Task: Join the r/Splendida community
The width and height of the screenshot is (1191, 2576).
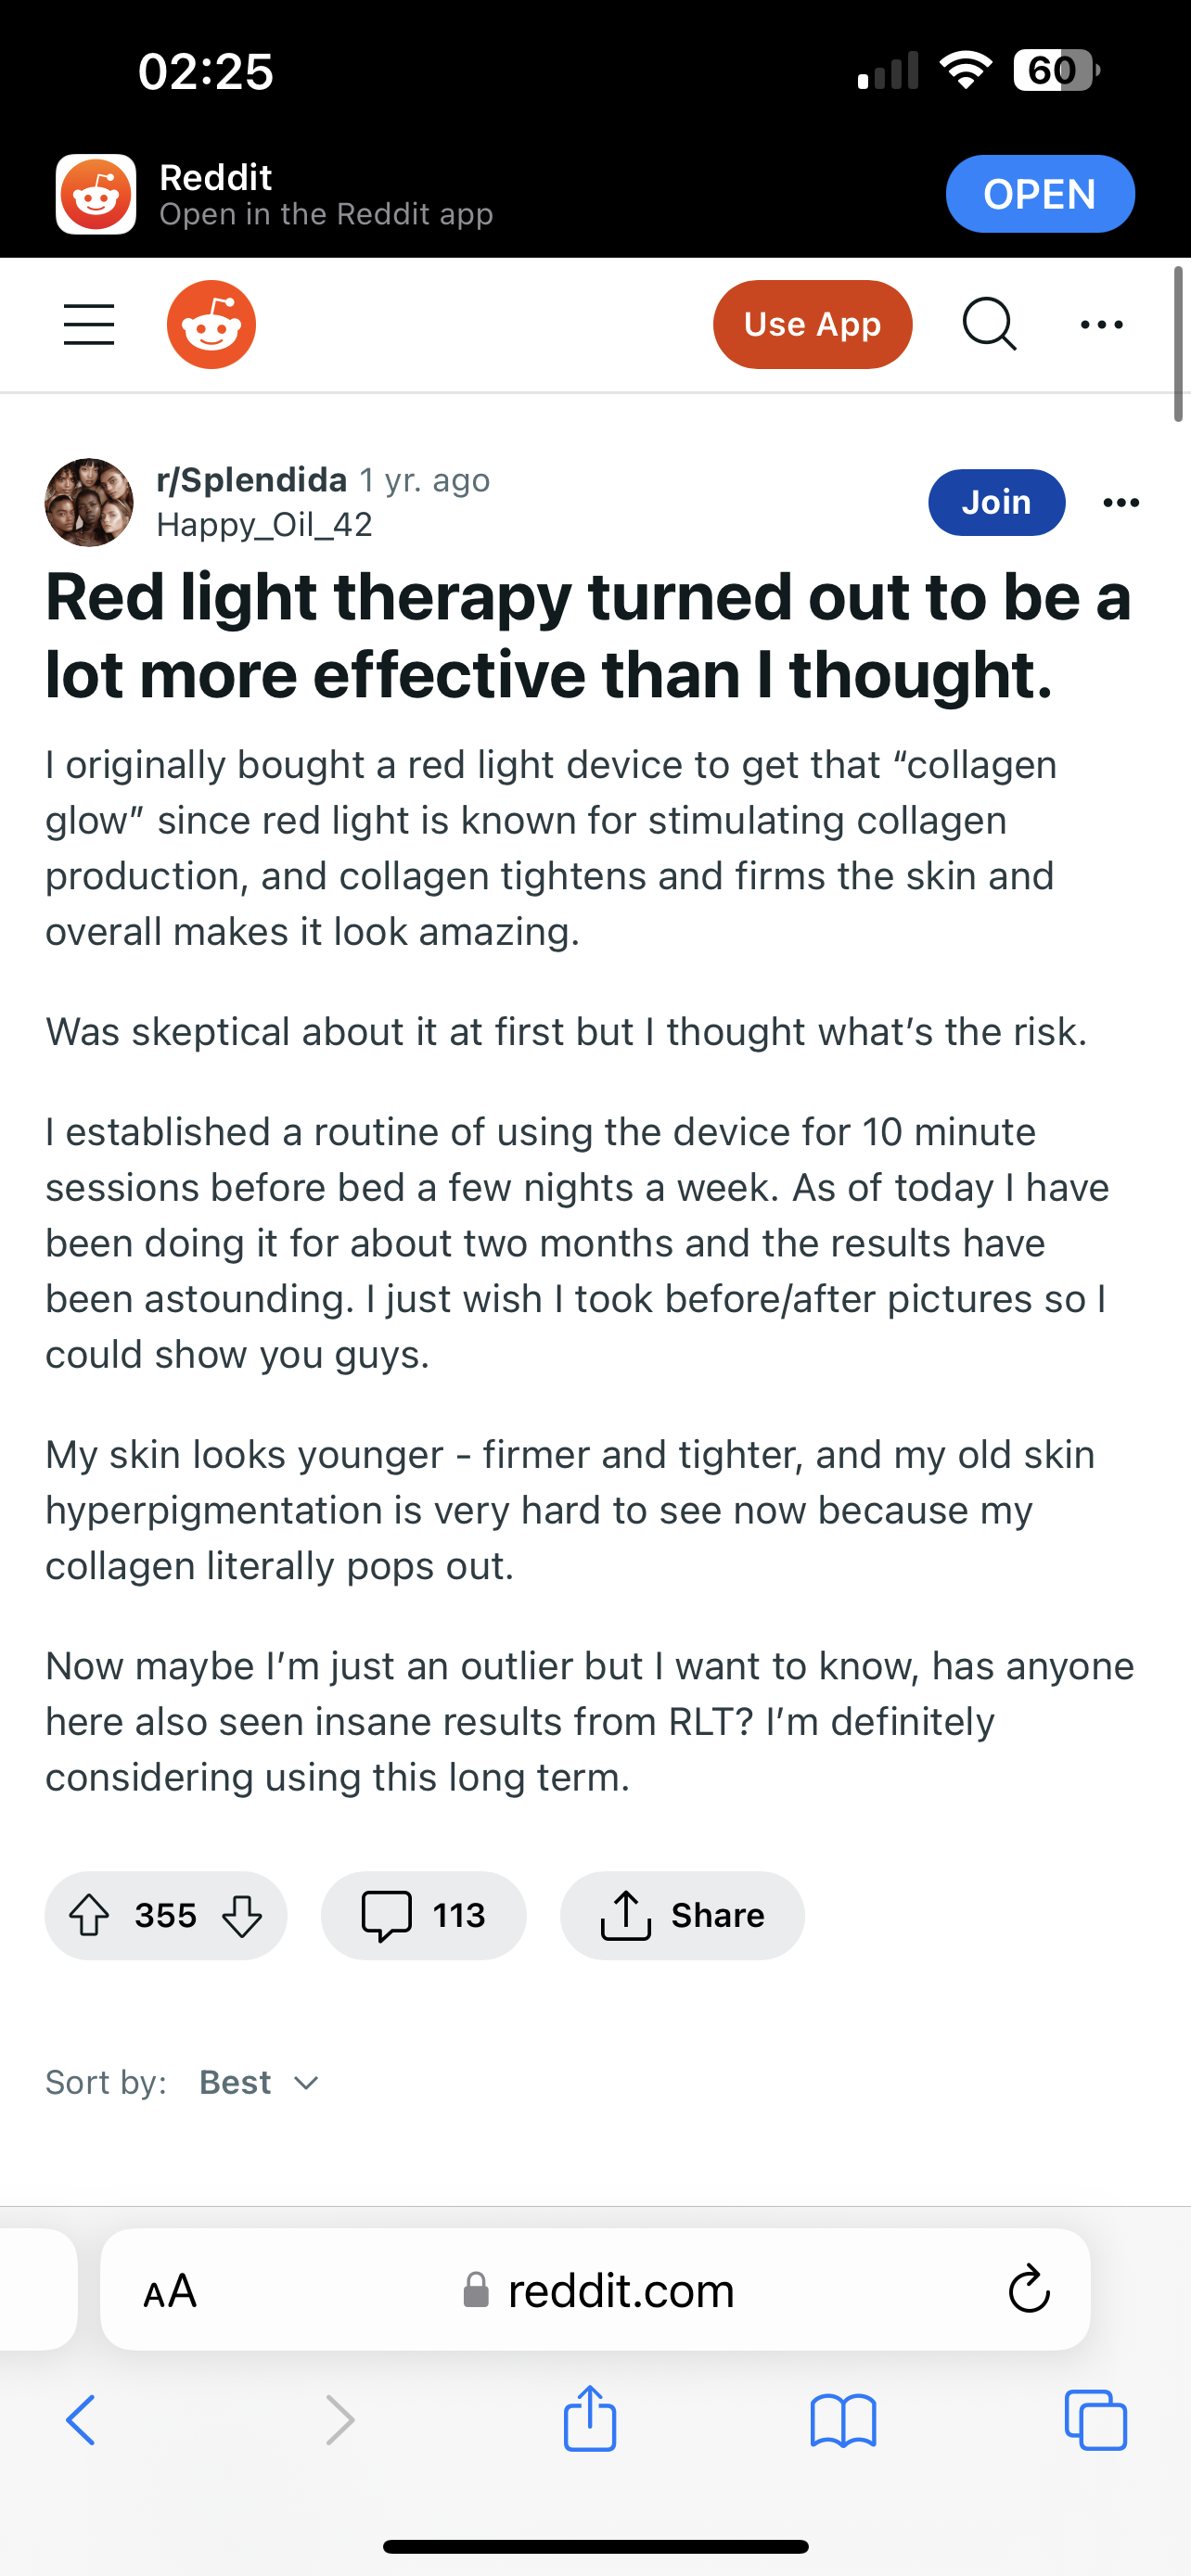Action: [x=996, y=502]
